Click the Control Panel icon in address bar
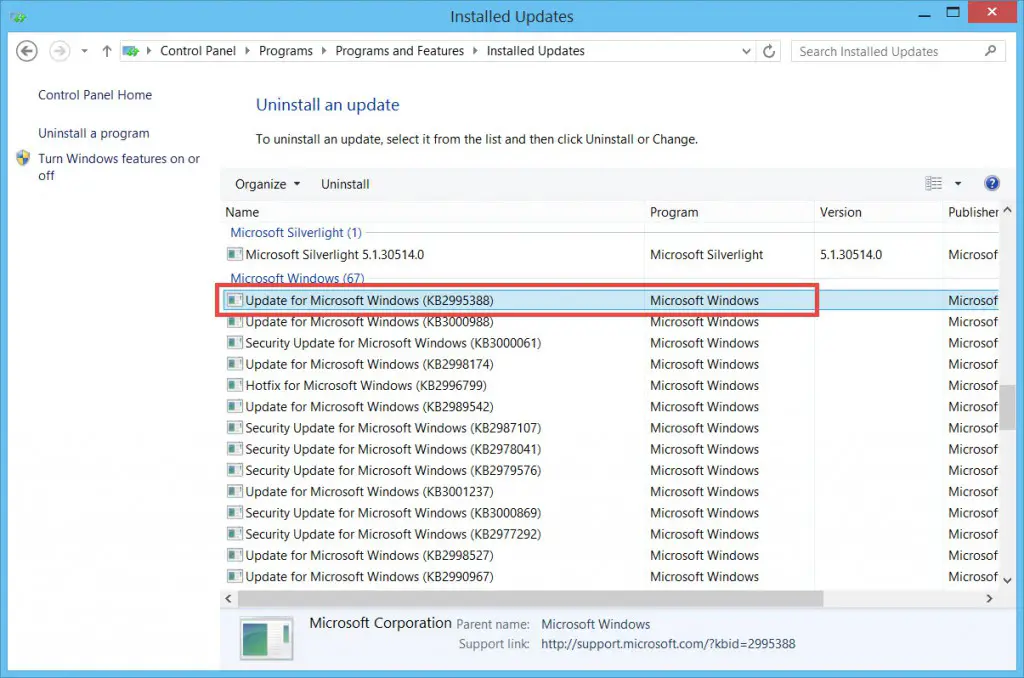Screen dimensions: 1024x678 tap(131, 51)
